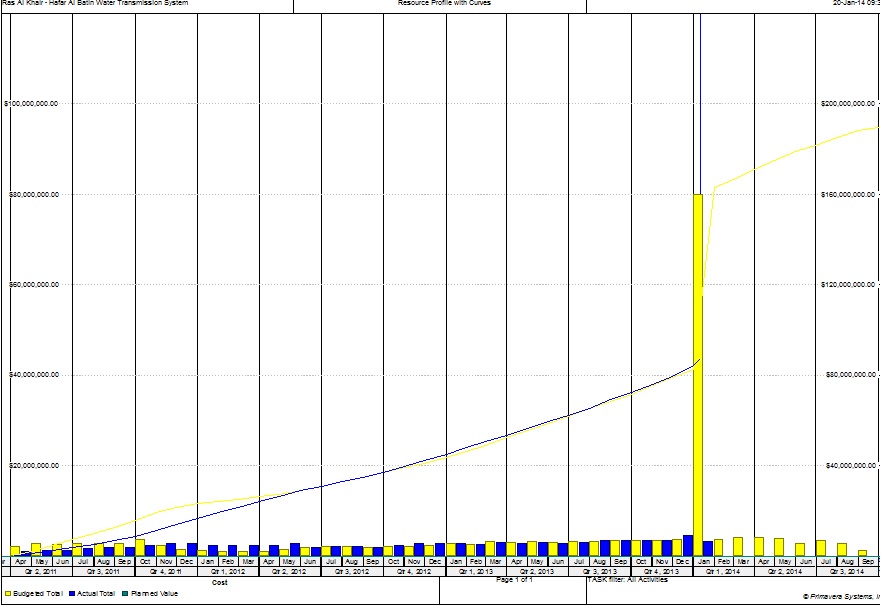The height and width of the screenshot is (615, 887).
Task: Select the 'Planned Value' legend label
Action: click(154, 594)
